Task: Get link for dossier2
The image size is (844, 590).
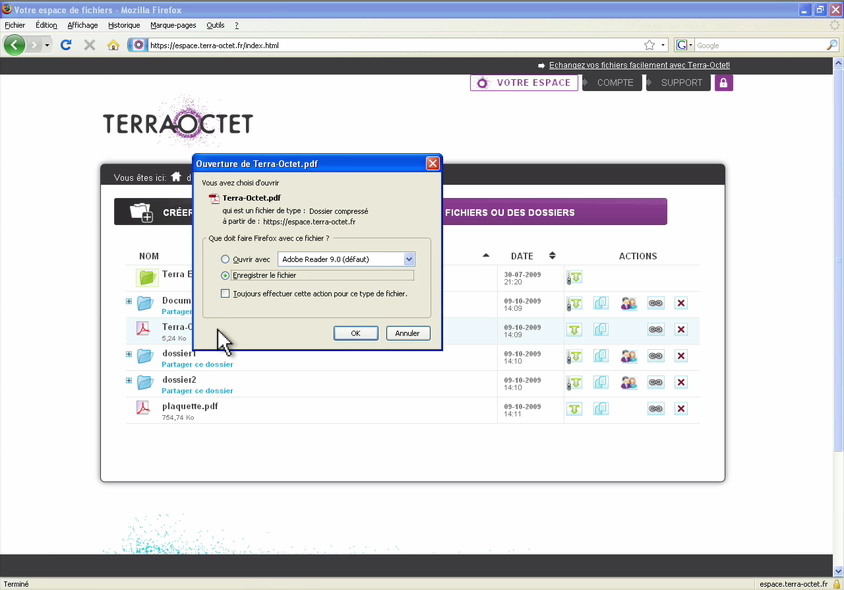Action: (655, 382)
